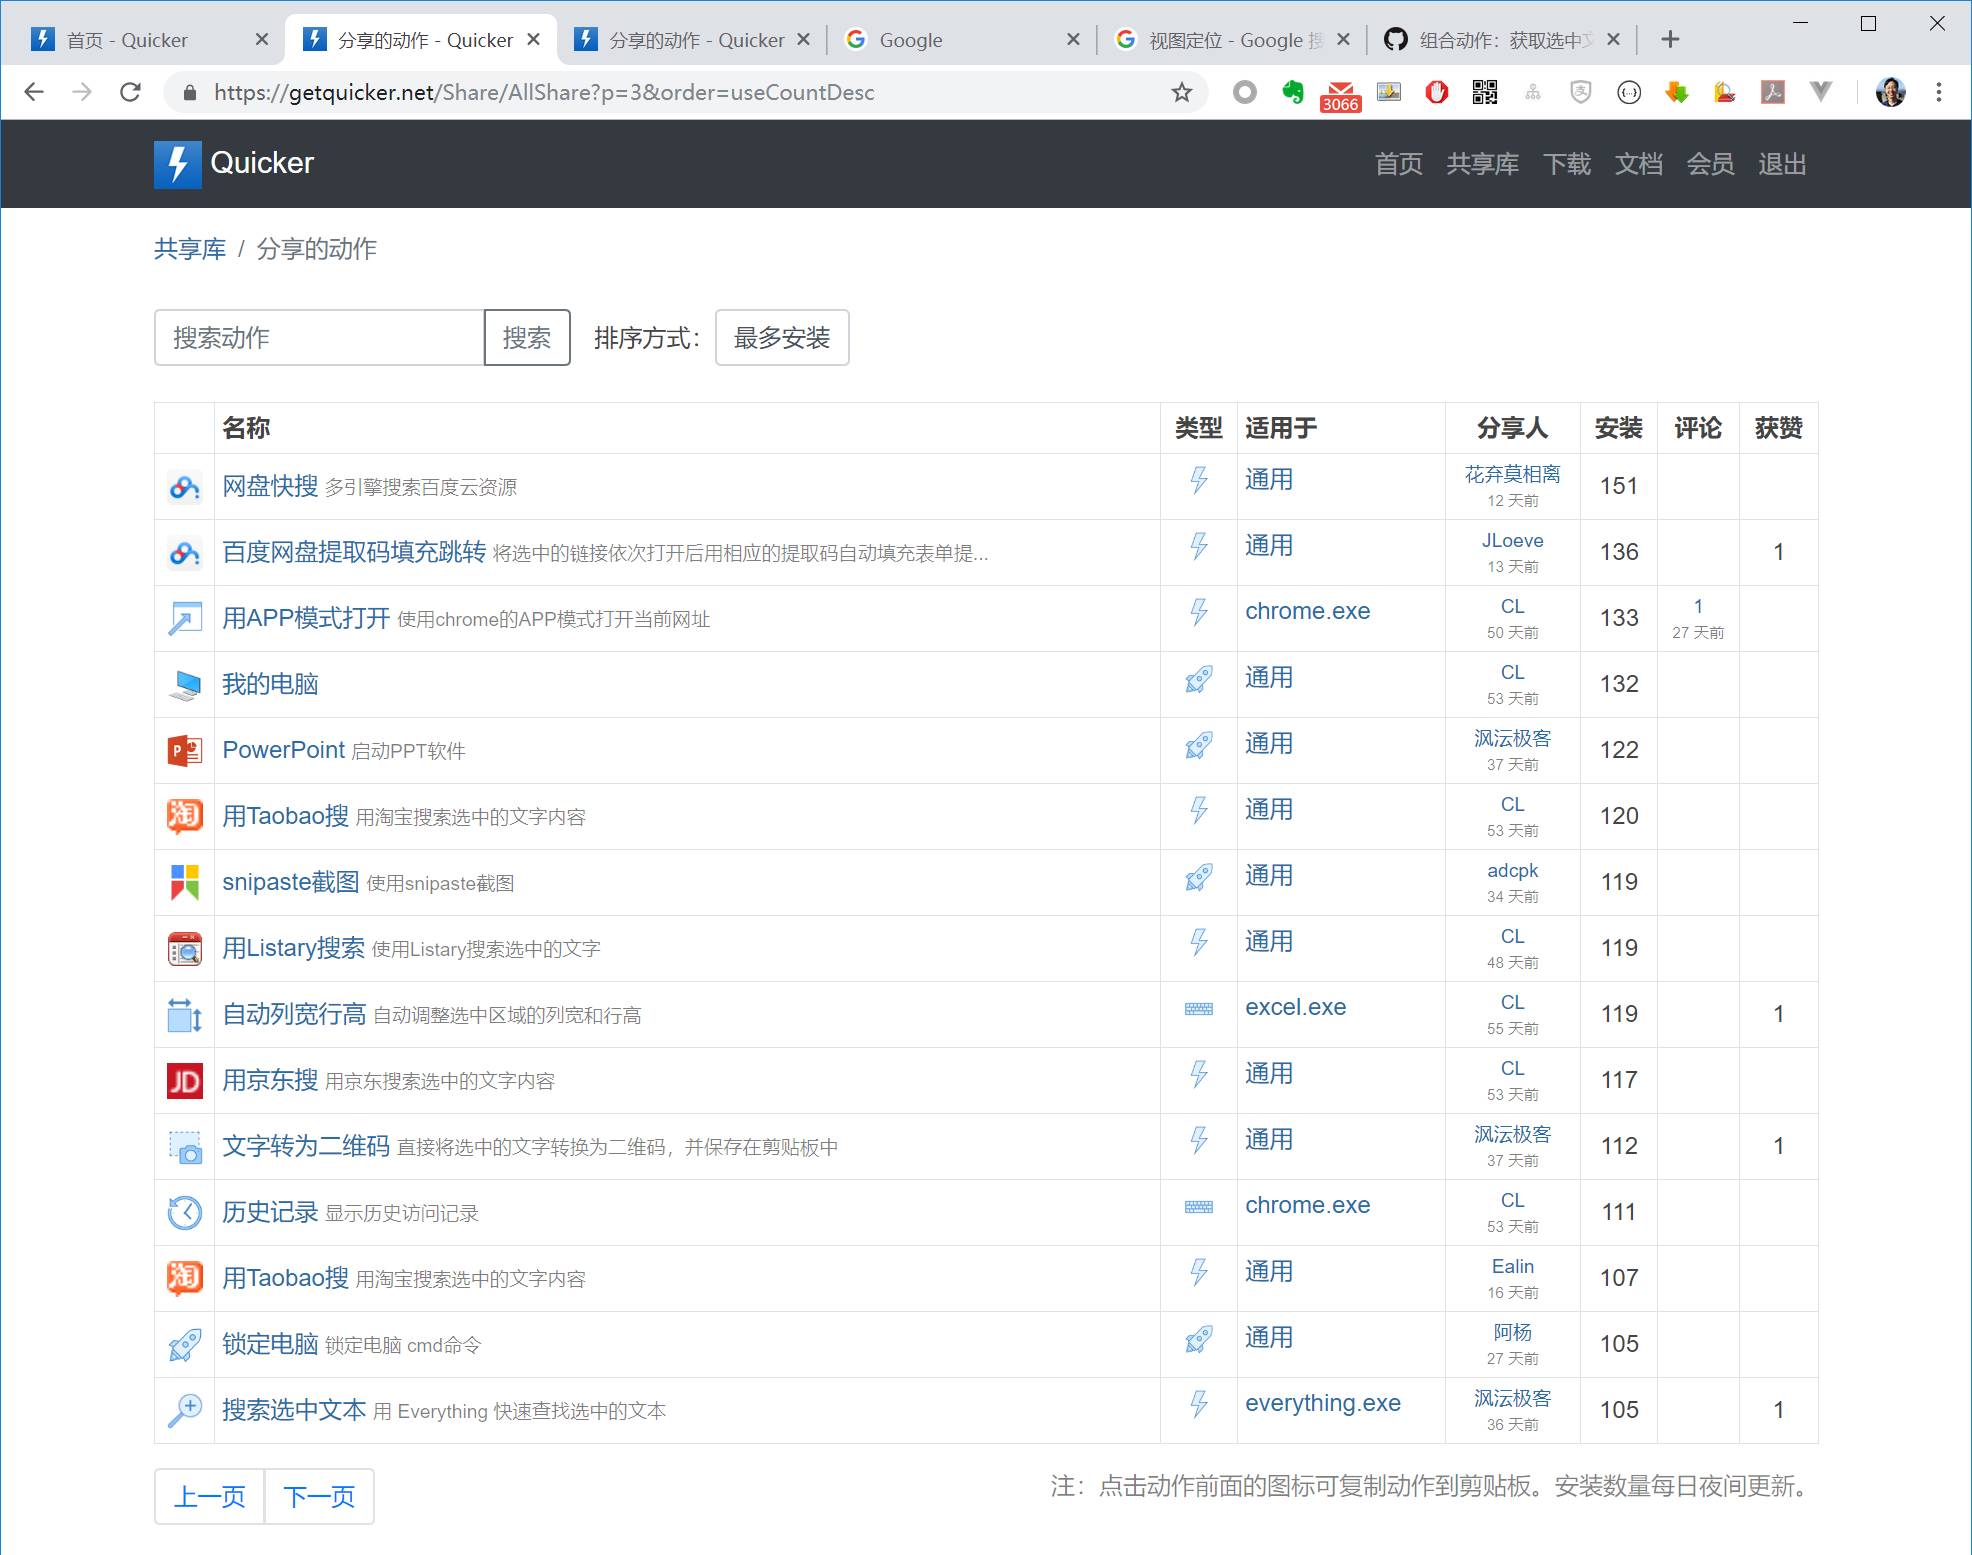Click the 历史记录 clock icon
Image resolution: width=1972 pixels, height=1555 pixels.
click(x=185, y=1212)
